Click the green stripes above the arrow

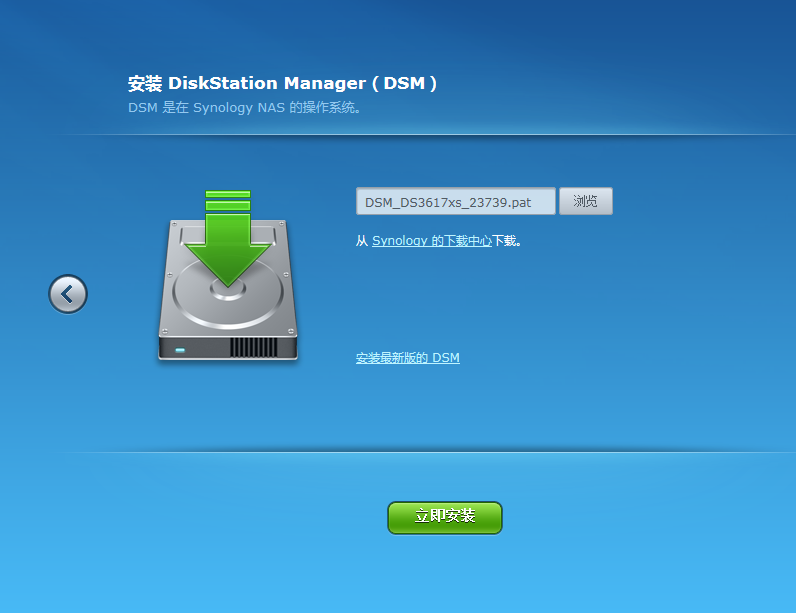[x=228, y=200]
